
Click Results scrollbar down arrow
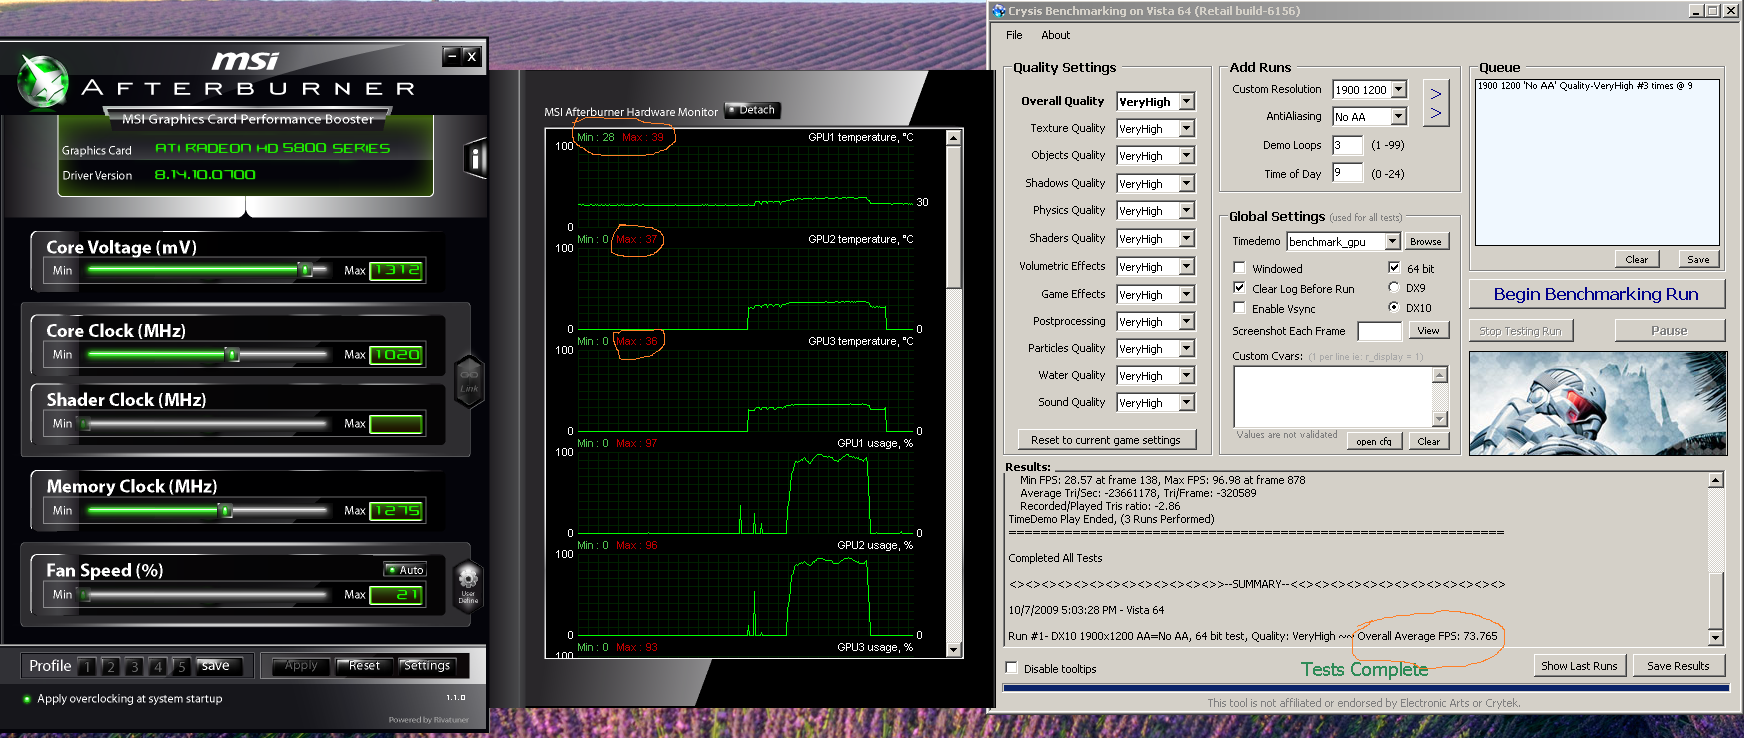pos(1716,637)
